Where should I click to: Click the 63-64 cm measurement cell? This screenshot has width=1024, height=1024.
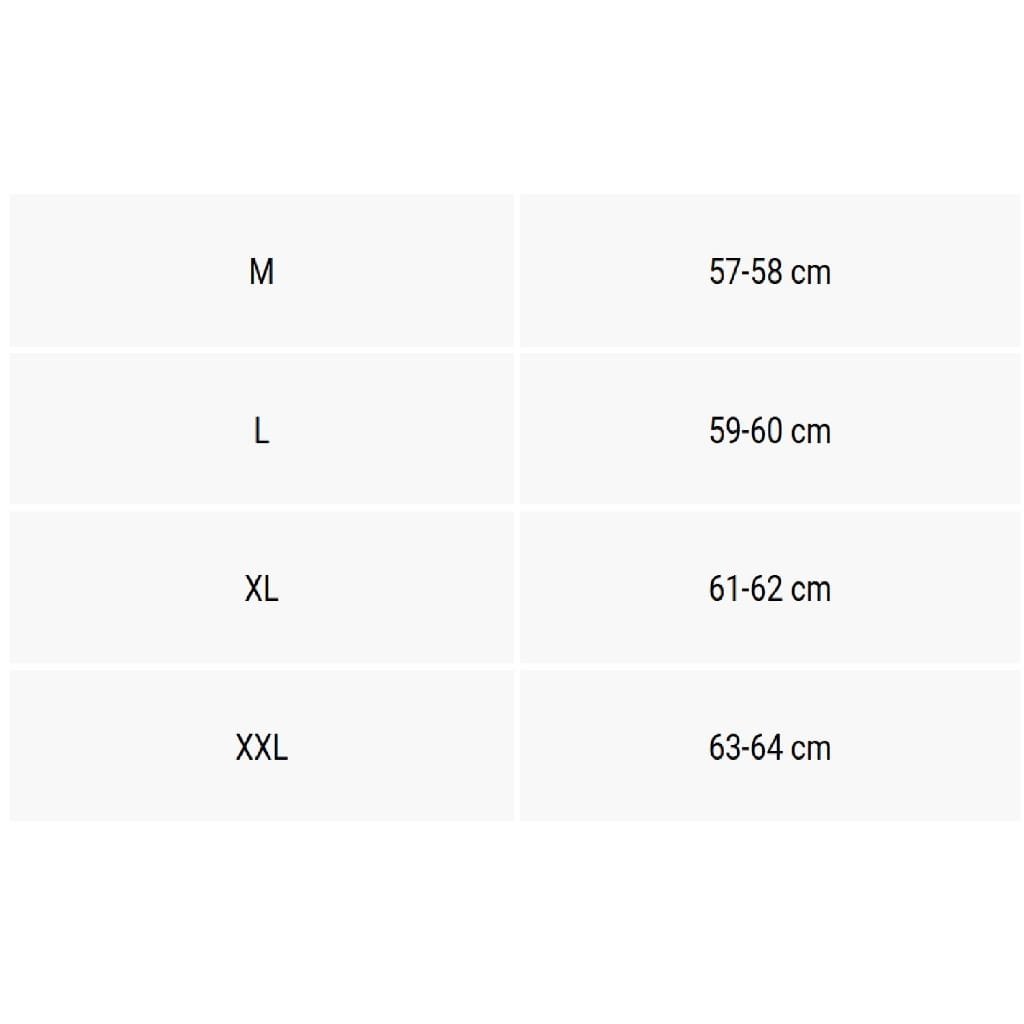[769, 746]
